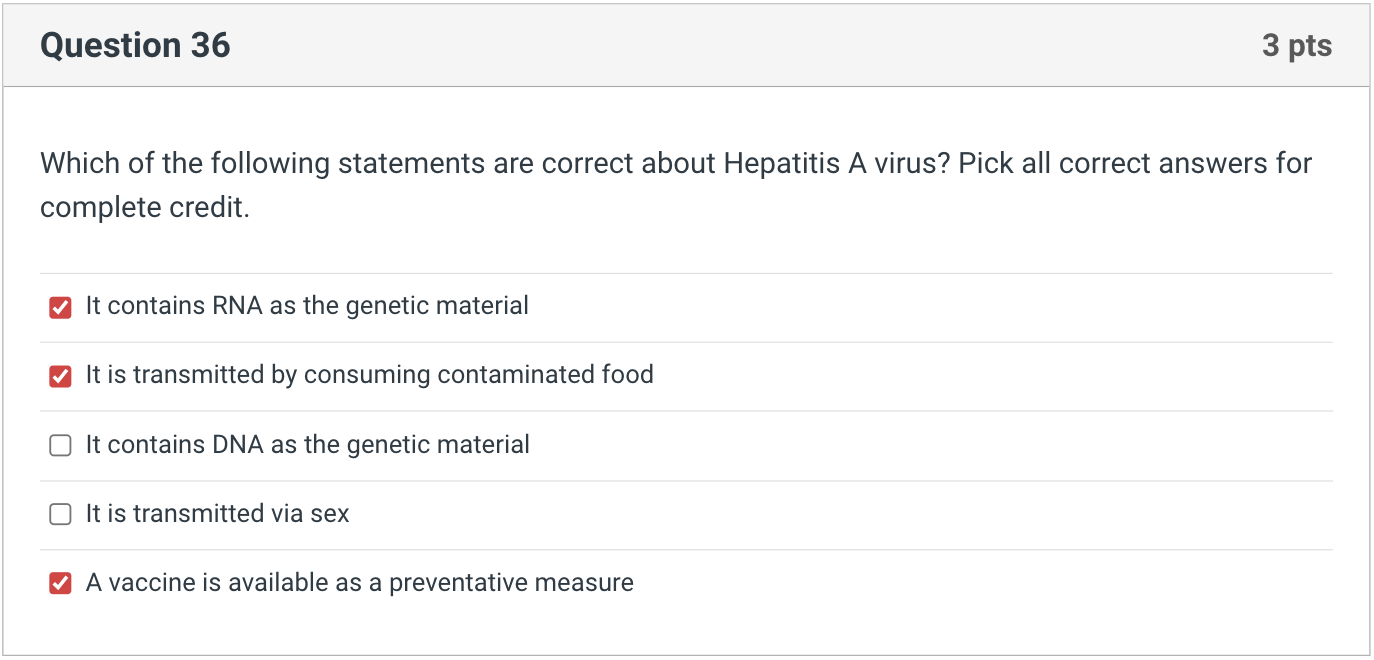Uncheck the vaccine available checkbox
The height and width of the screenshot is (660, 1374).
(x=61, y=584)
